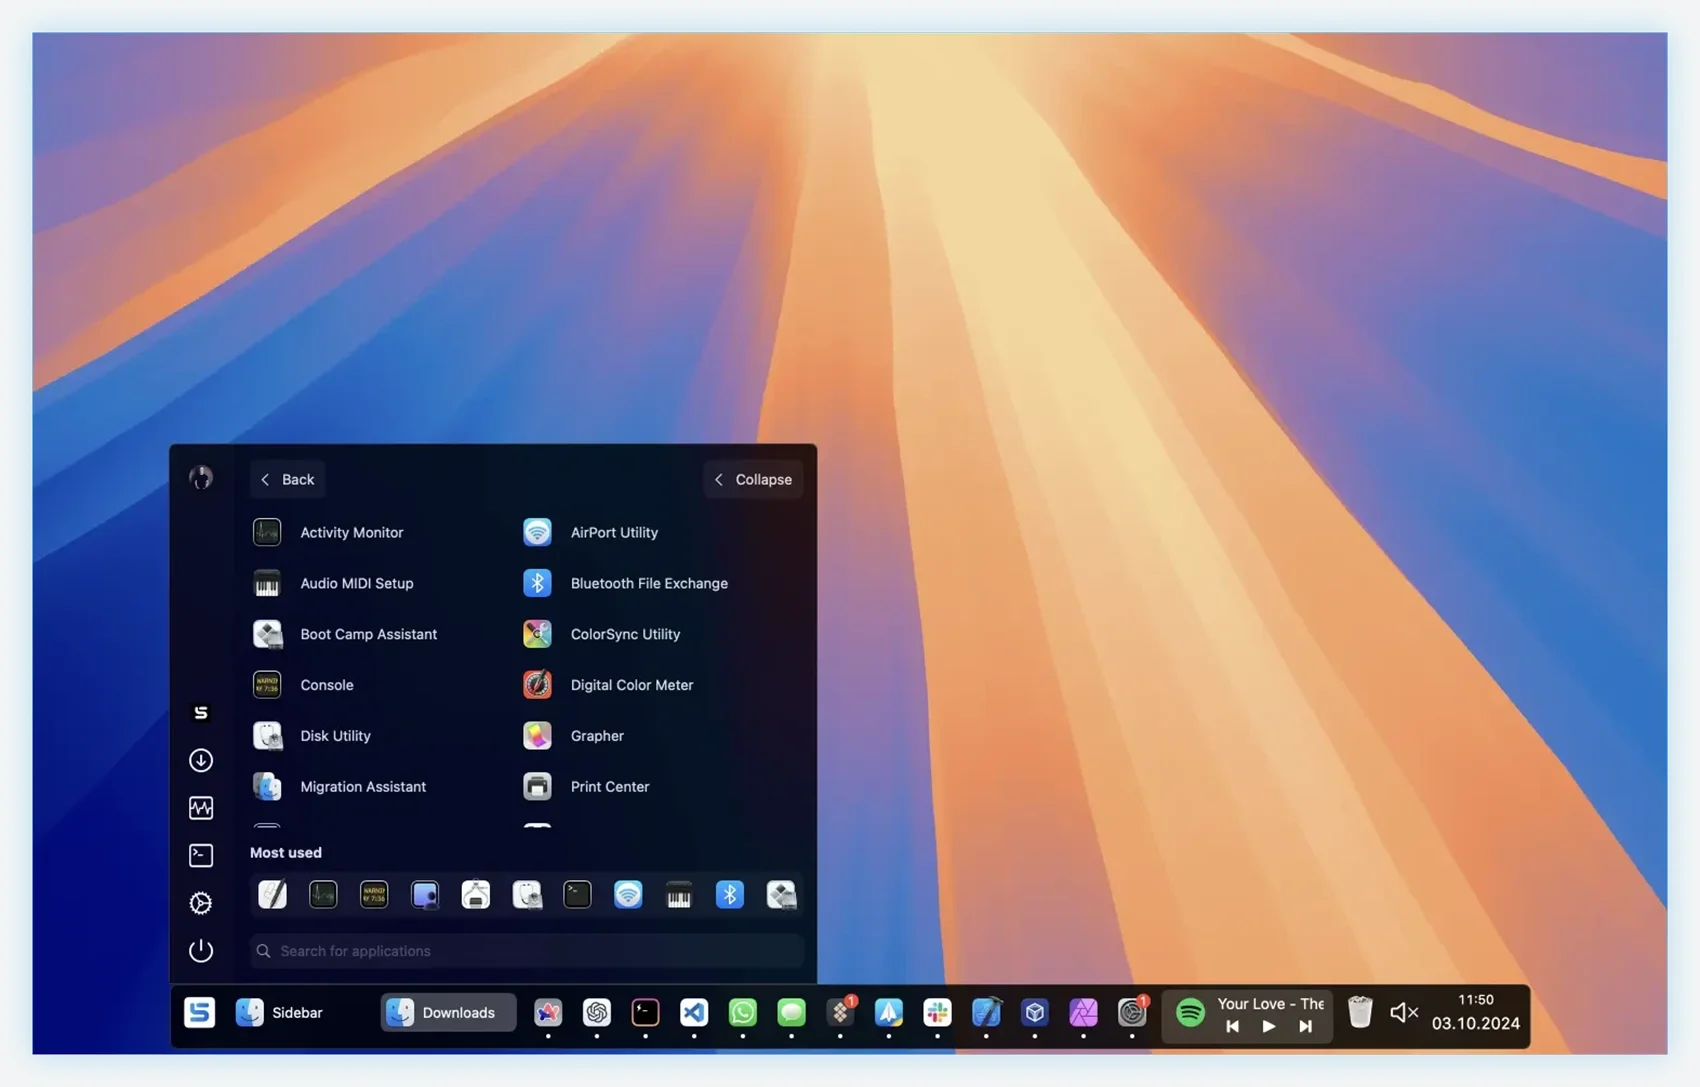
Task: Click Screen Sharing icon in Most used
Action: click(x=425, y=895)
